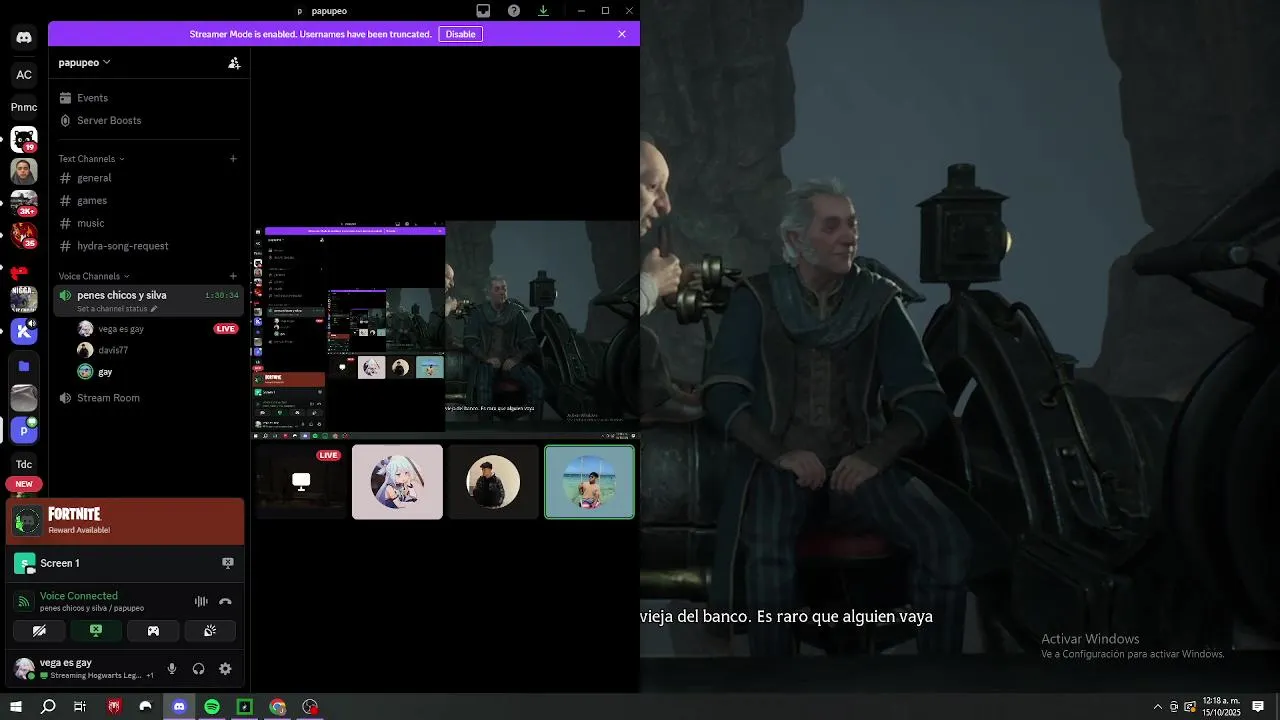This screenshot has width=1280, height=720.
Task: Open the Fortnite Reward Available banner
Action: (x=126, y=521)
